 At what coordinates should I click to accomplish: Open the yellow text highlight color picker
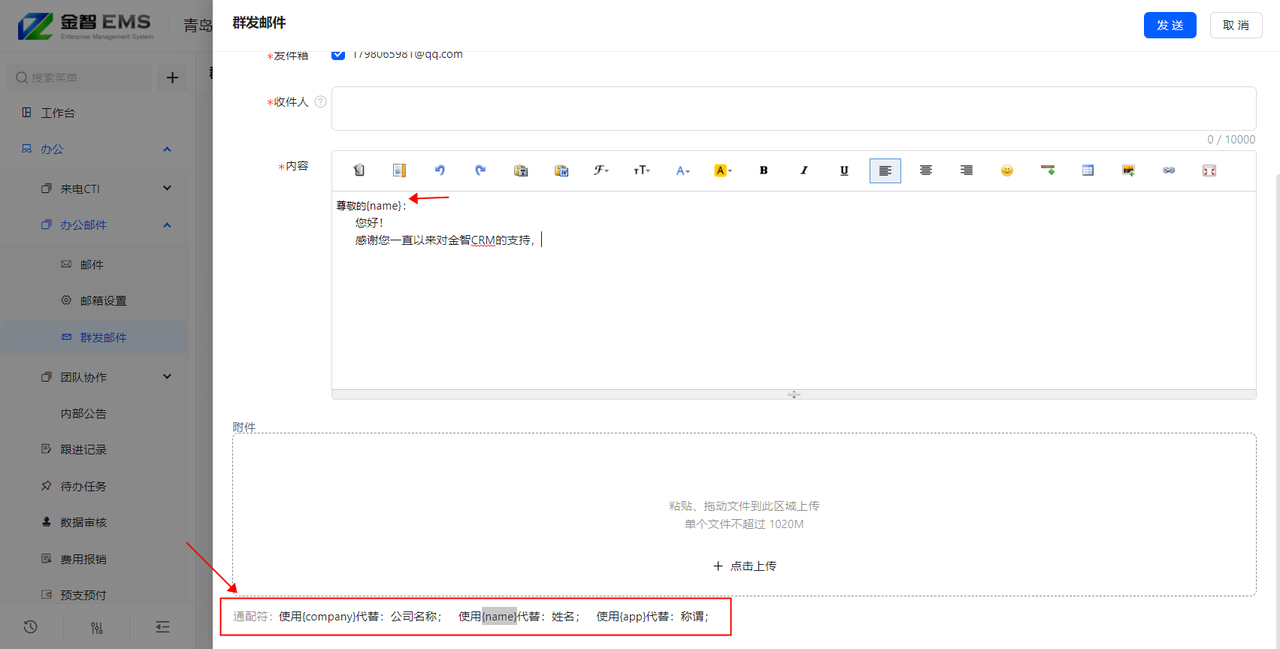723,171
